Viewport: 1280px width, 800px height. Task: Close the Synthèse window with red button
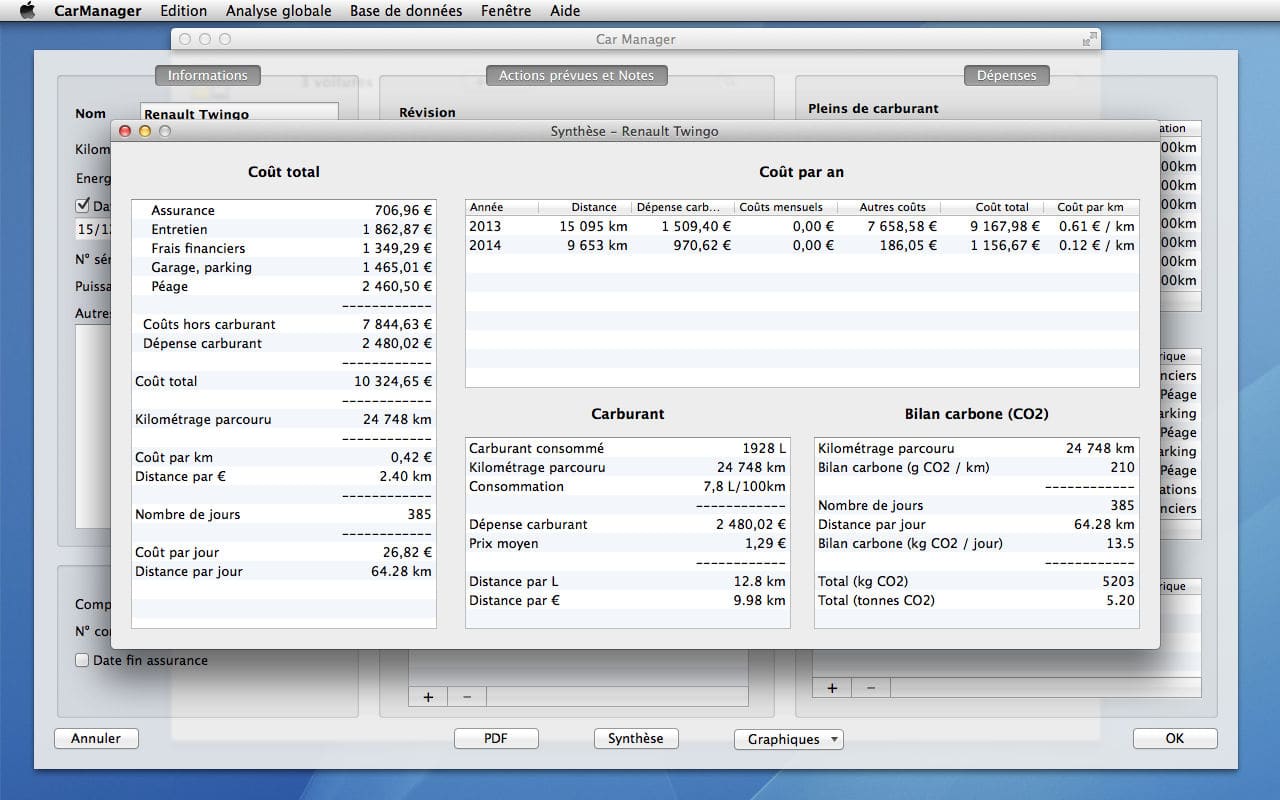(125, 131)
